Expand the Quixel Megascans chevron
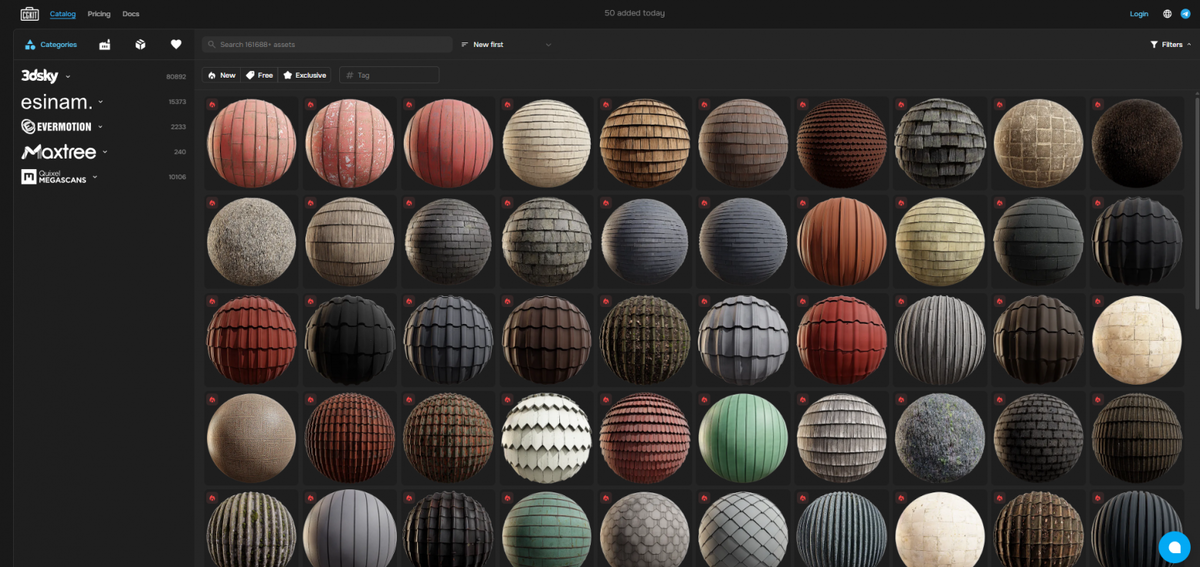Viewport: 1200px width, 567px height. [95, 177]
